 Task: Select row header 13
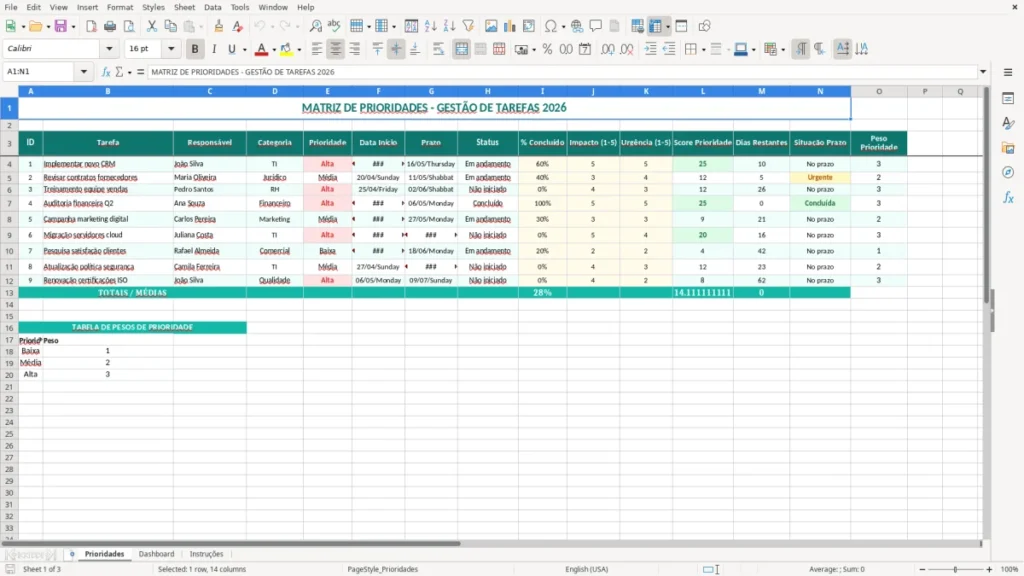[x=9, y=293]
